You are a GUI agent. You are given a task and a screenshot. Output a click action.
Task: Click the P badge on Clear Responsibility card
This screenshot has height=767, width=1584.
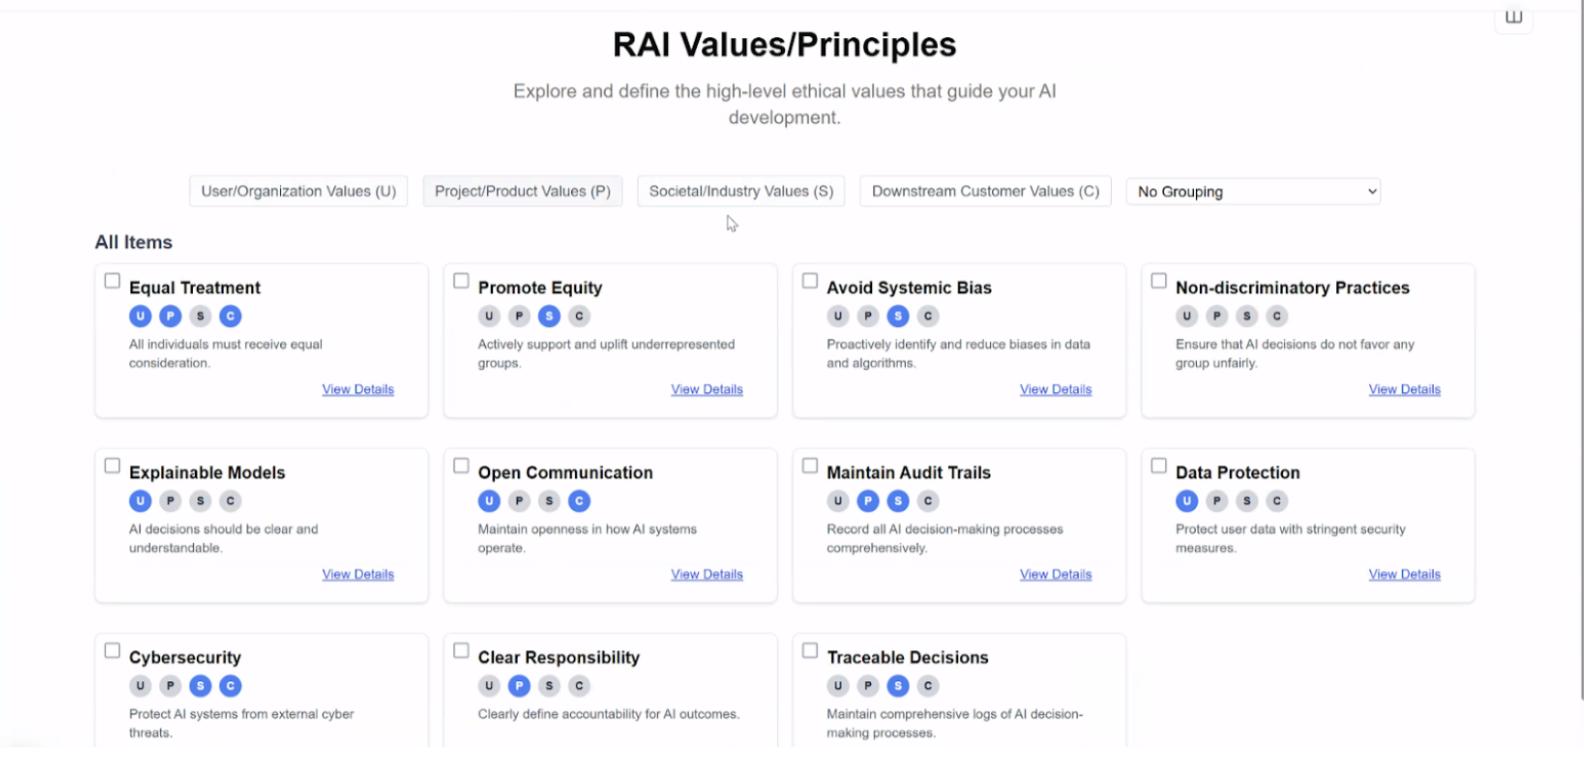coord(519,686)
